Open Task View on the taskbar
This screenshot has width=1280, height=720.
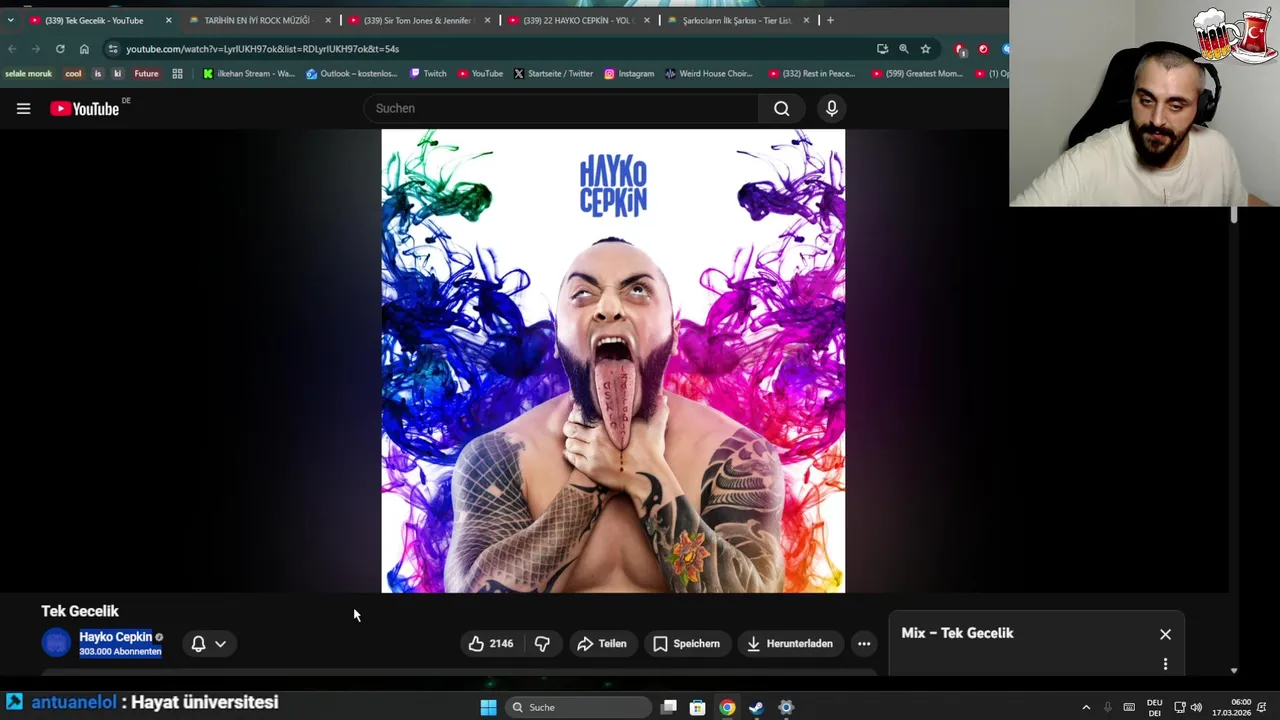point(669,708)
